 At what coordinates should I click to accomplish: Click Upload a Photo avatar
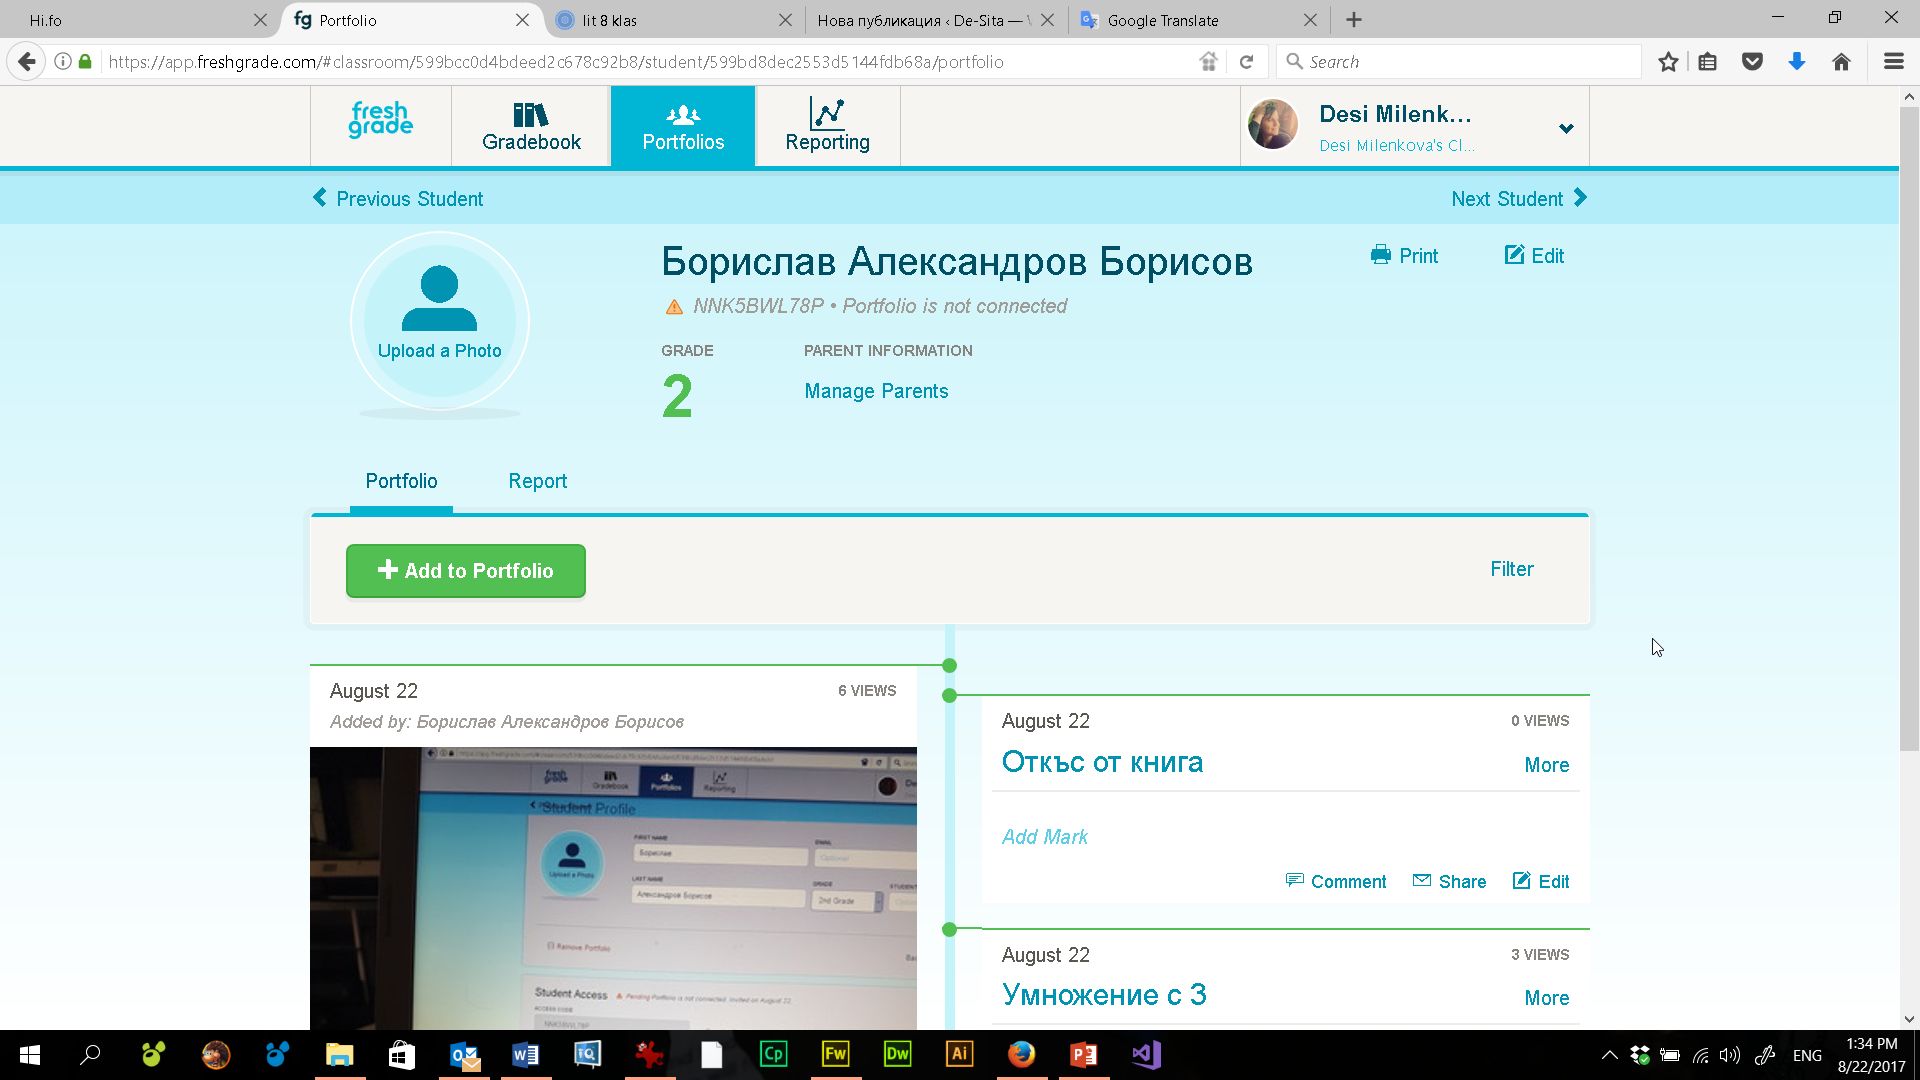(439, 321)
